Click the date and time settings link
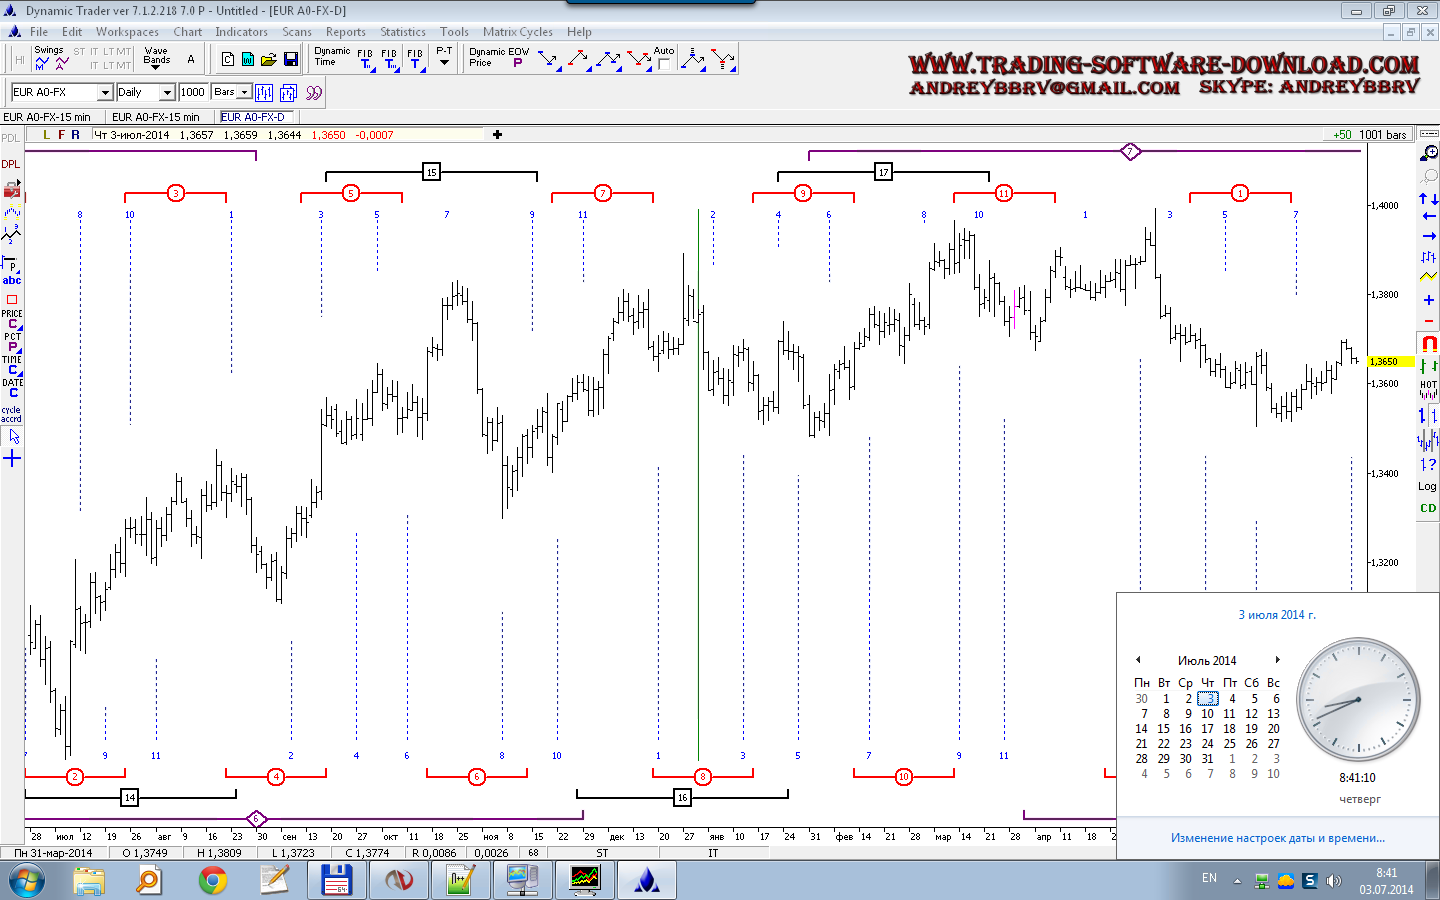 (1277, 838)
